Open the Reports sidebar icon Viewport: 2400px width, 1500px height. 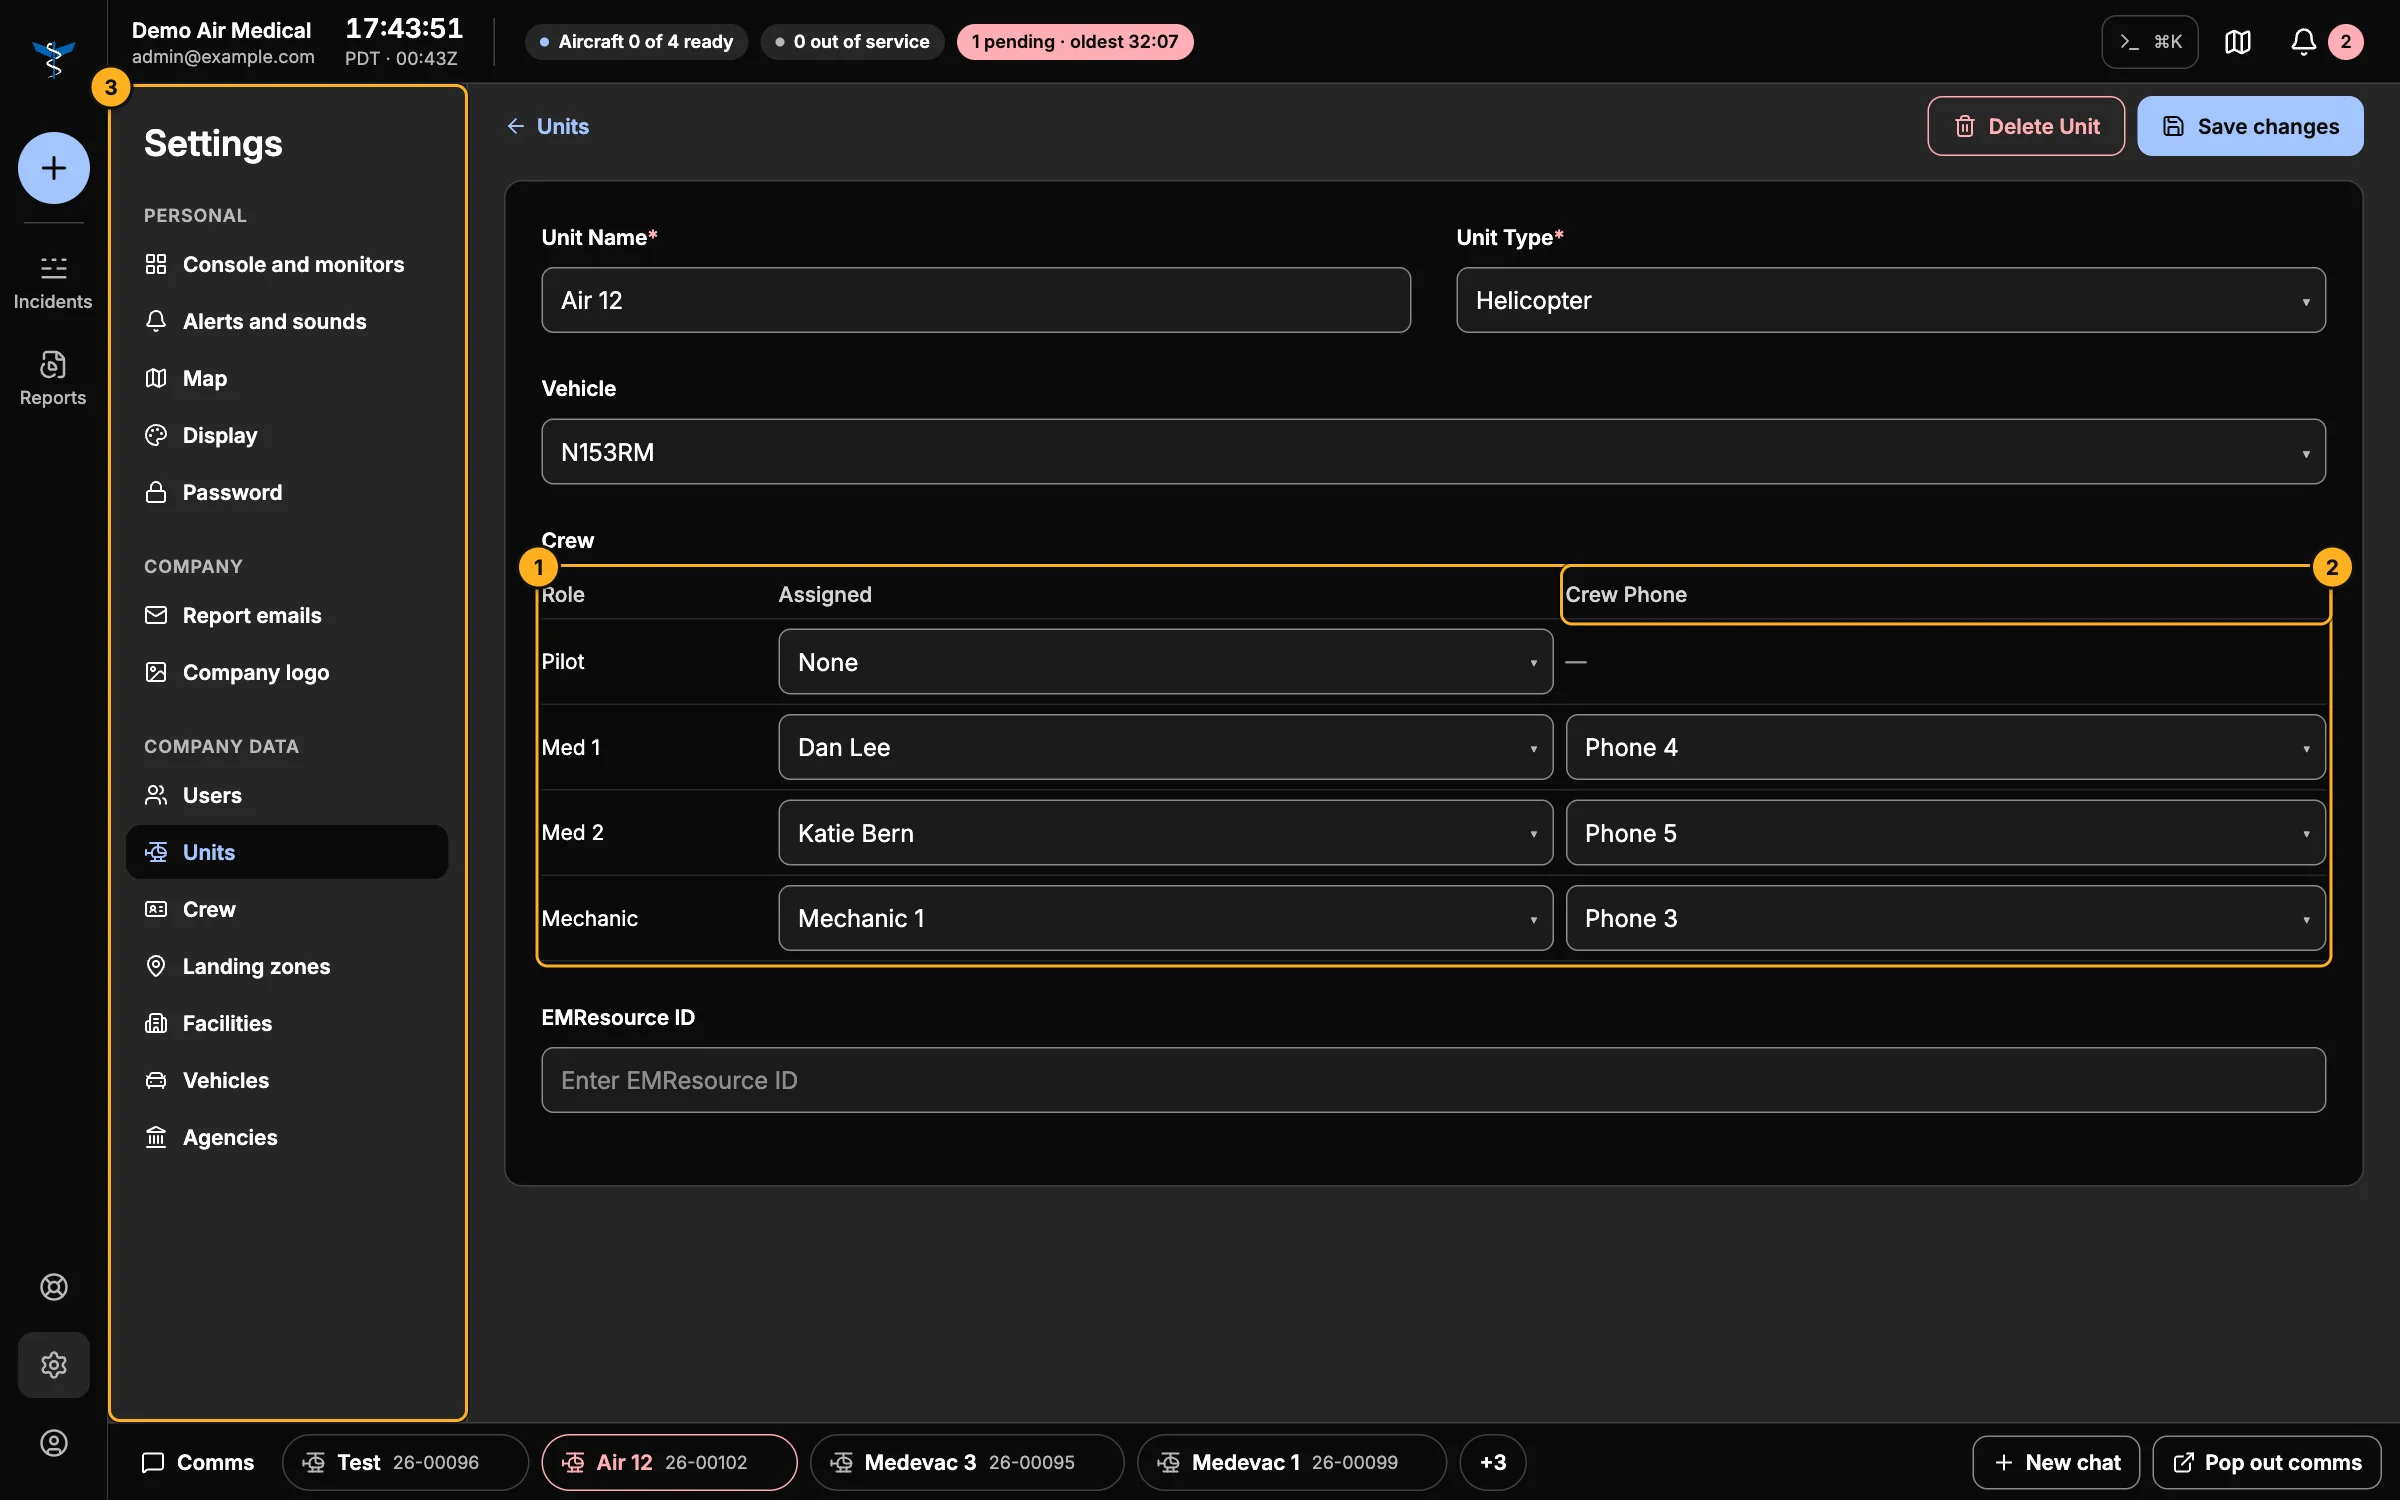coord(53,378)
